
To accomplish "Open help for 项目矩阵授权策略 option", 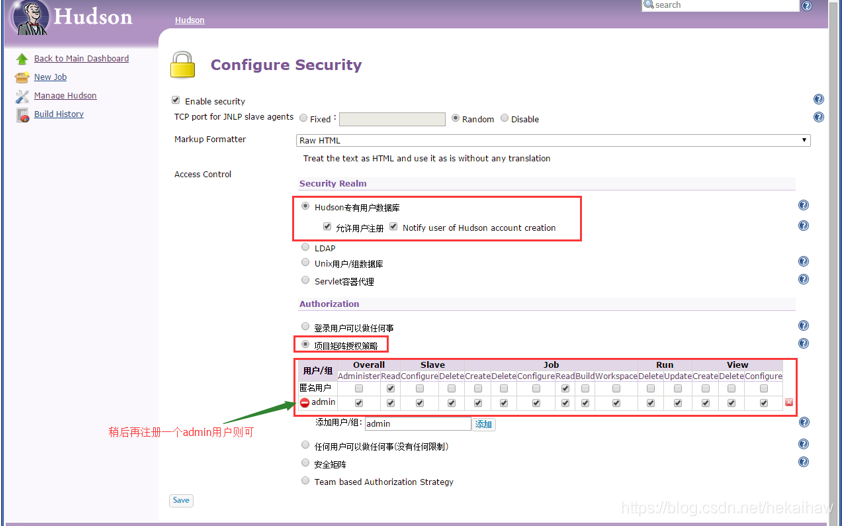I will pyautogui.click(x=803, y=343).
